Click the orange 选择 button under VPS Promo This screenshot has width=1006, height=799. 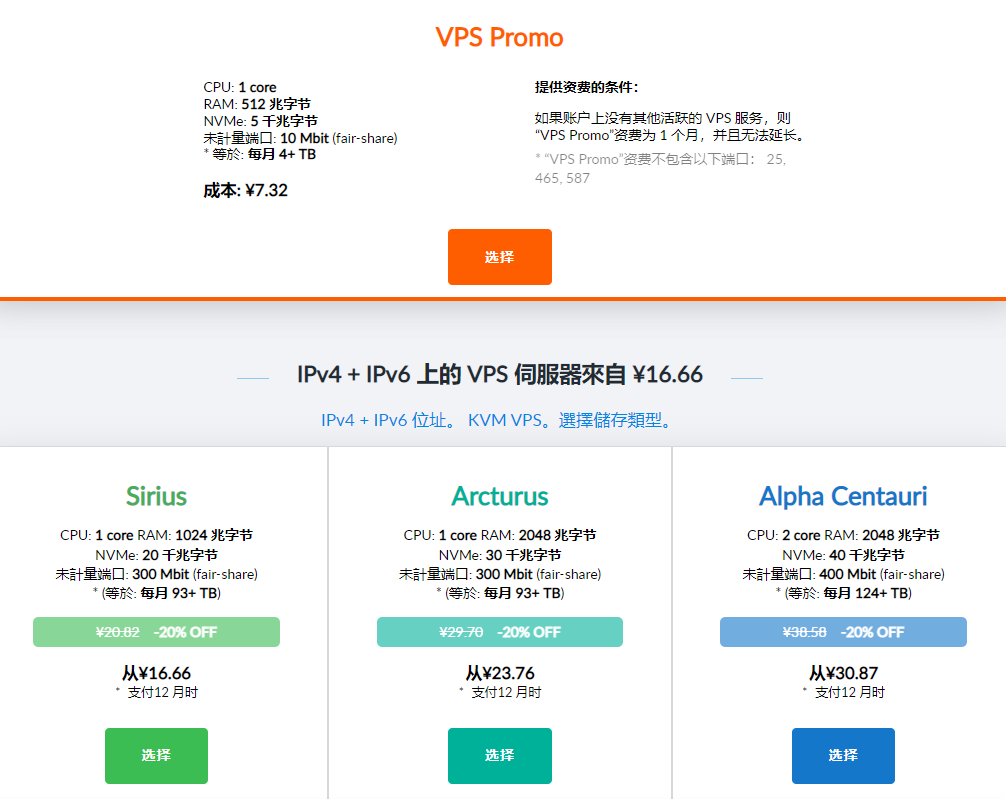click(499, 257)
